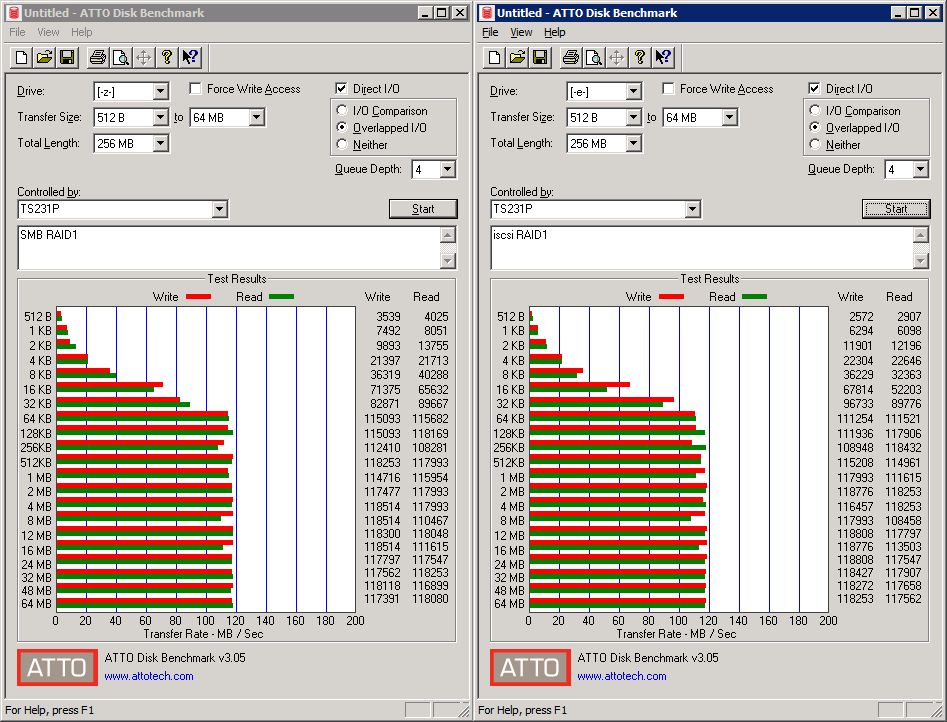Click New file icon in left ATTO window
This screenshot has width=947, height=722.
pos(22,57)
